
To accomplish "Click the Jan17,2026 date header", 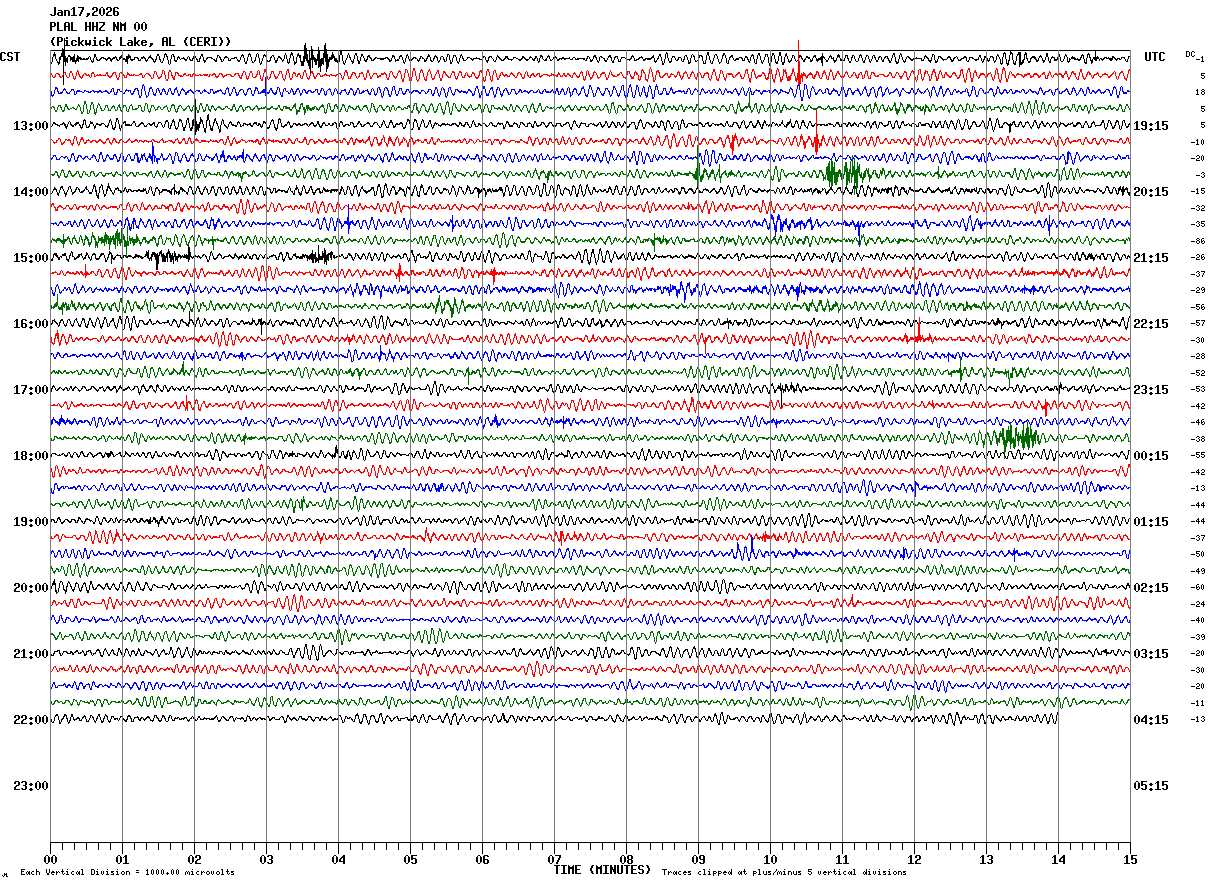I will [x=84, y=12].
